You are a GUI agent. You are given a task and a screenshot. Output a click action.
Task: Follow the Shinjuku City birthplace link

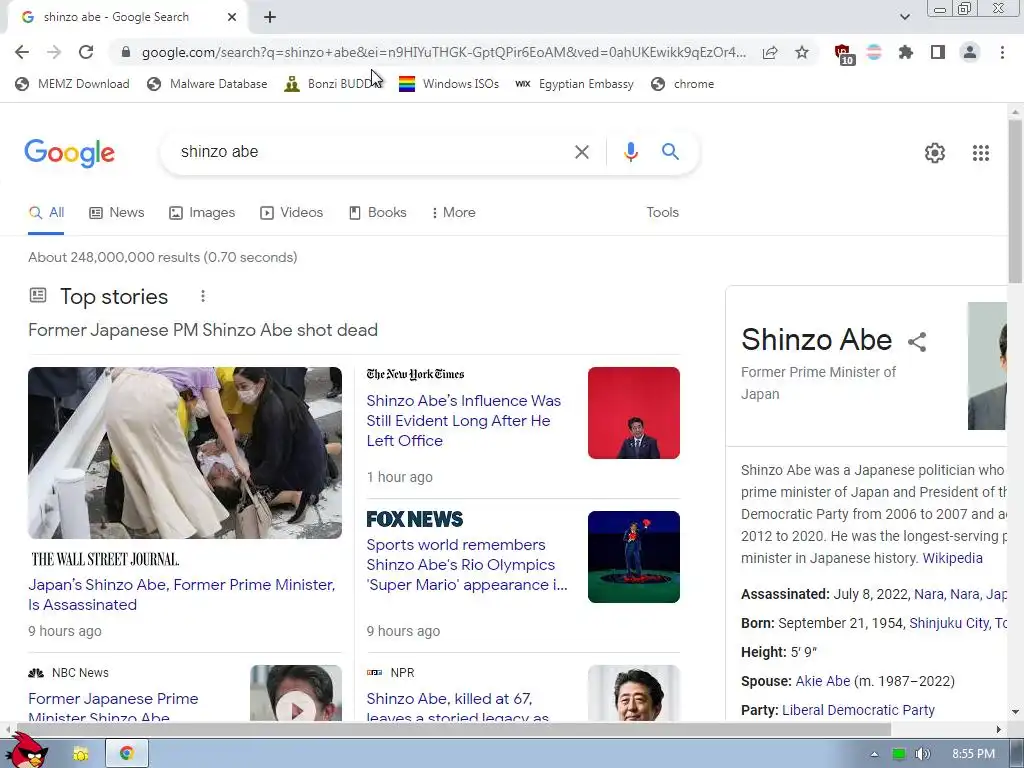(957, 623)
